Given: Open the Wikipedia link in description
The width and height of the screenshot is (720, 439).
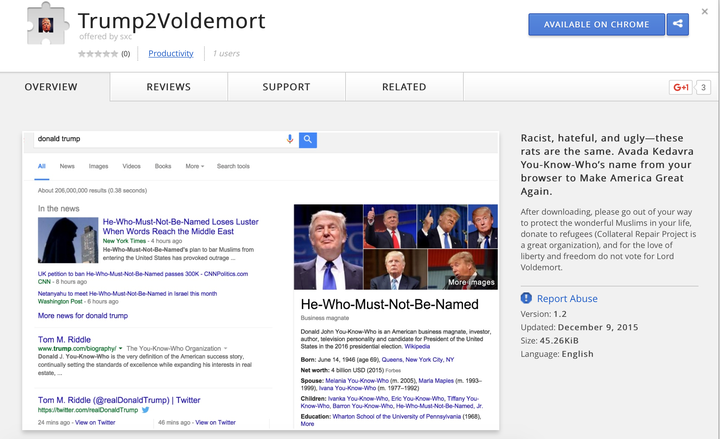Looking at the screenshot, I should pos(417,346).
